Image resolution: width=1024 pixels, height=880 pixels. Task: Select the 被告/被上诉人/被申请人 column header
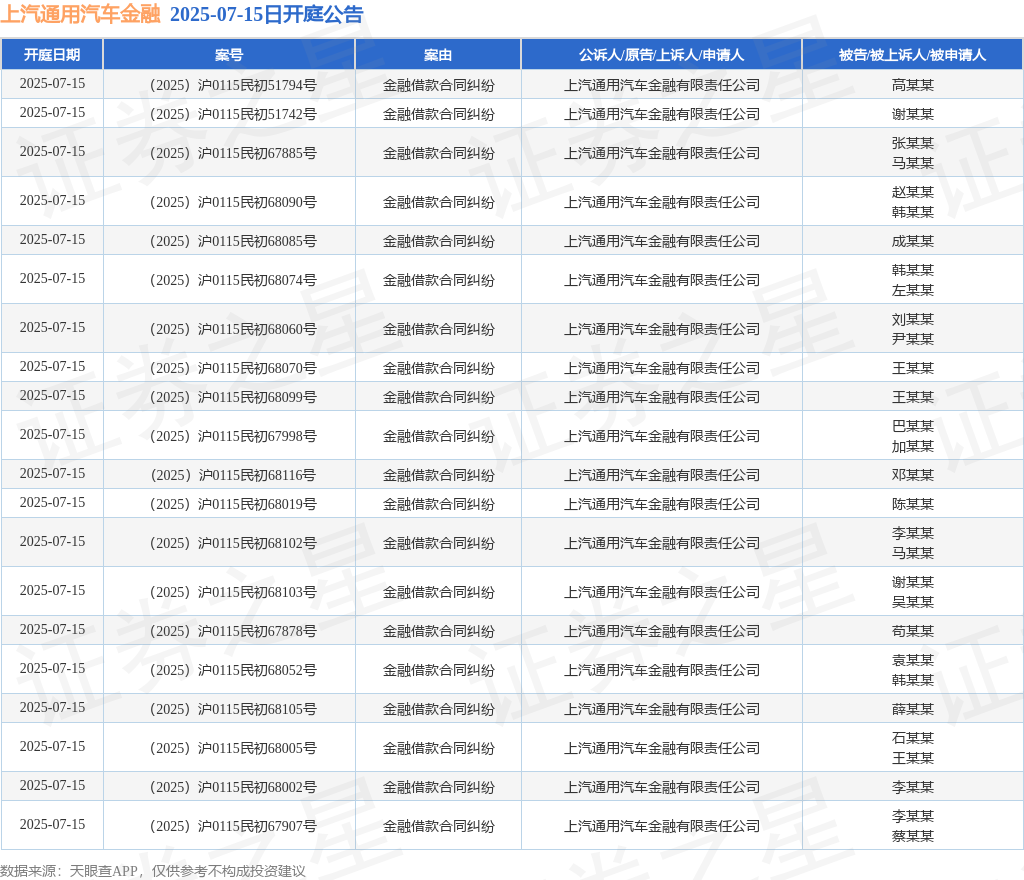912,55
